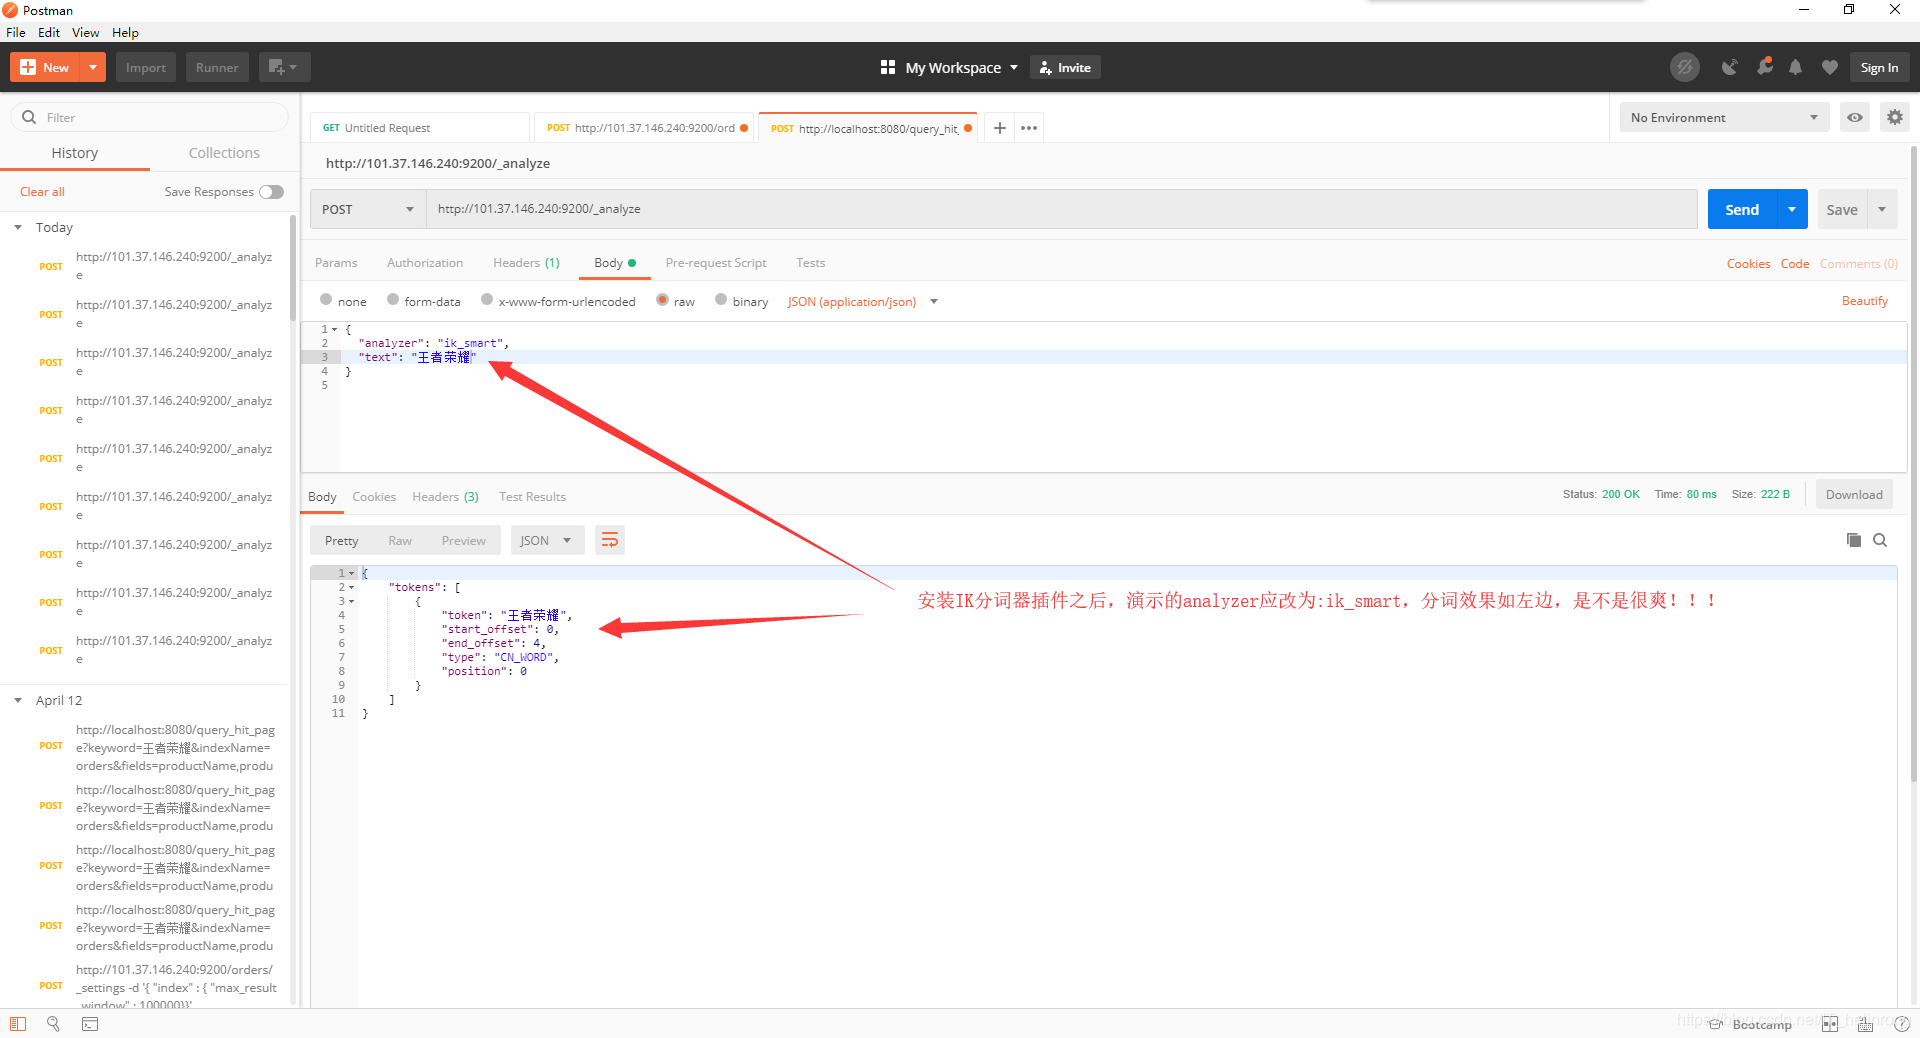Image resolution: width=1920 pixels, height=1038 pixels.
Task: Click the sync status icon in header
Action: [x=1685, y=67]
